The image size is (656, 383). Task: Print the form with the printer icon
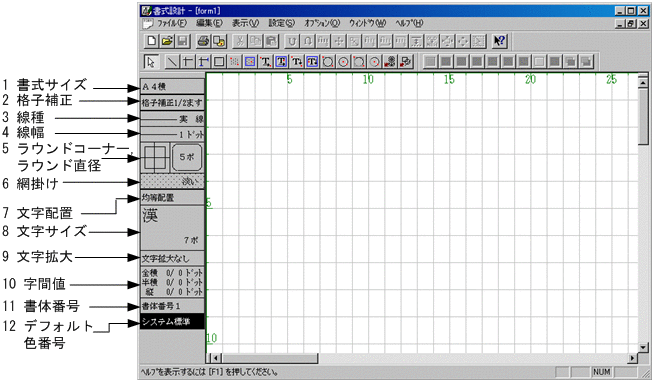click(203, 41)
